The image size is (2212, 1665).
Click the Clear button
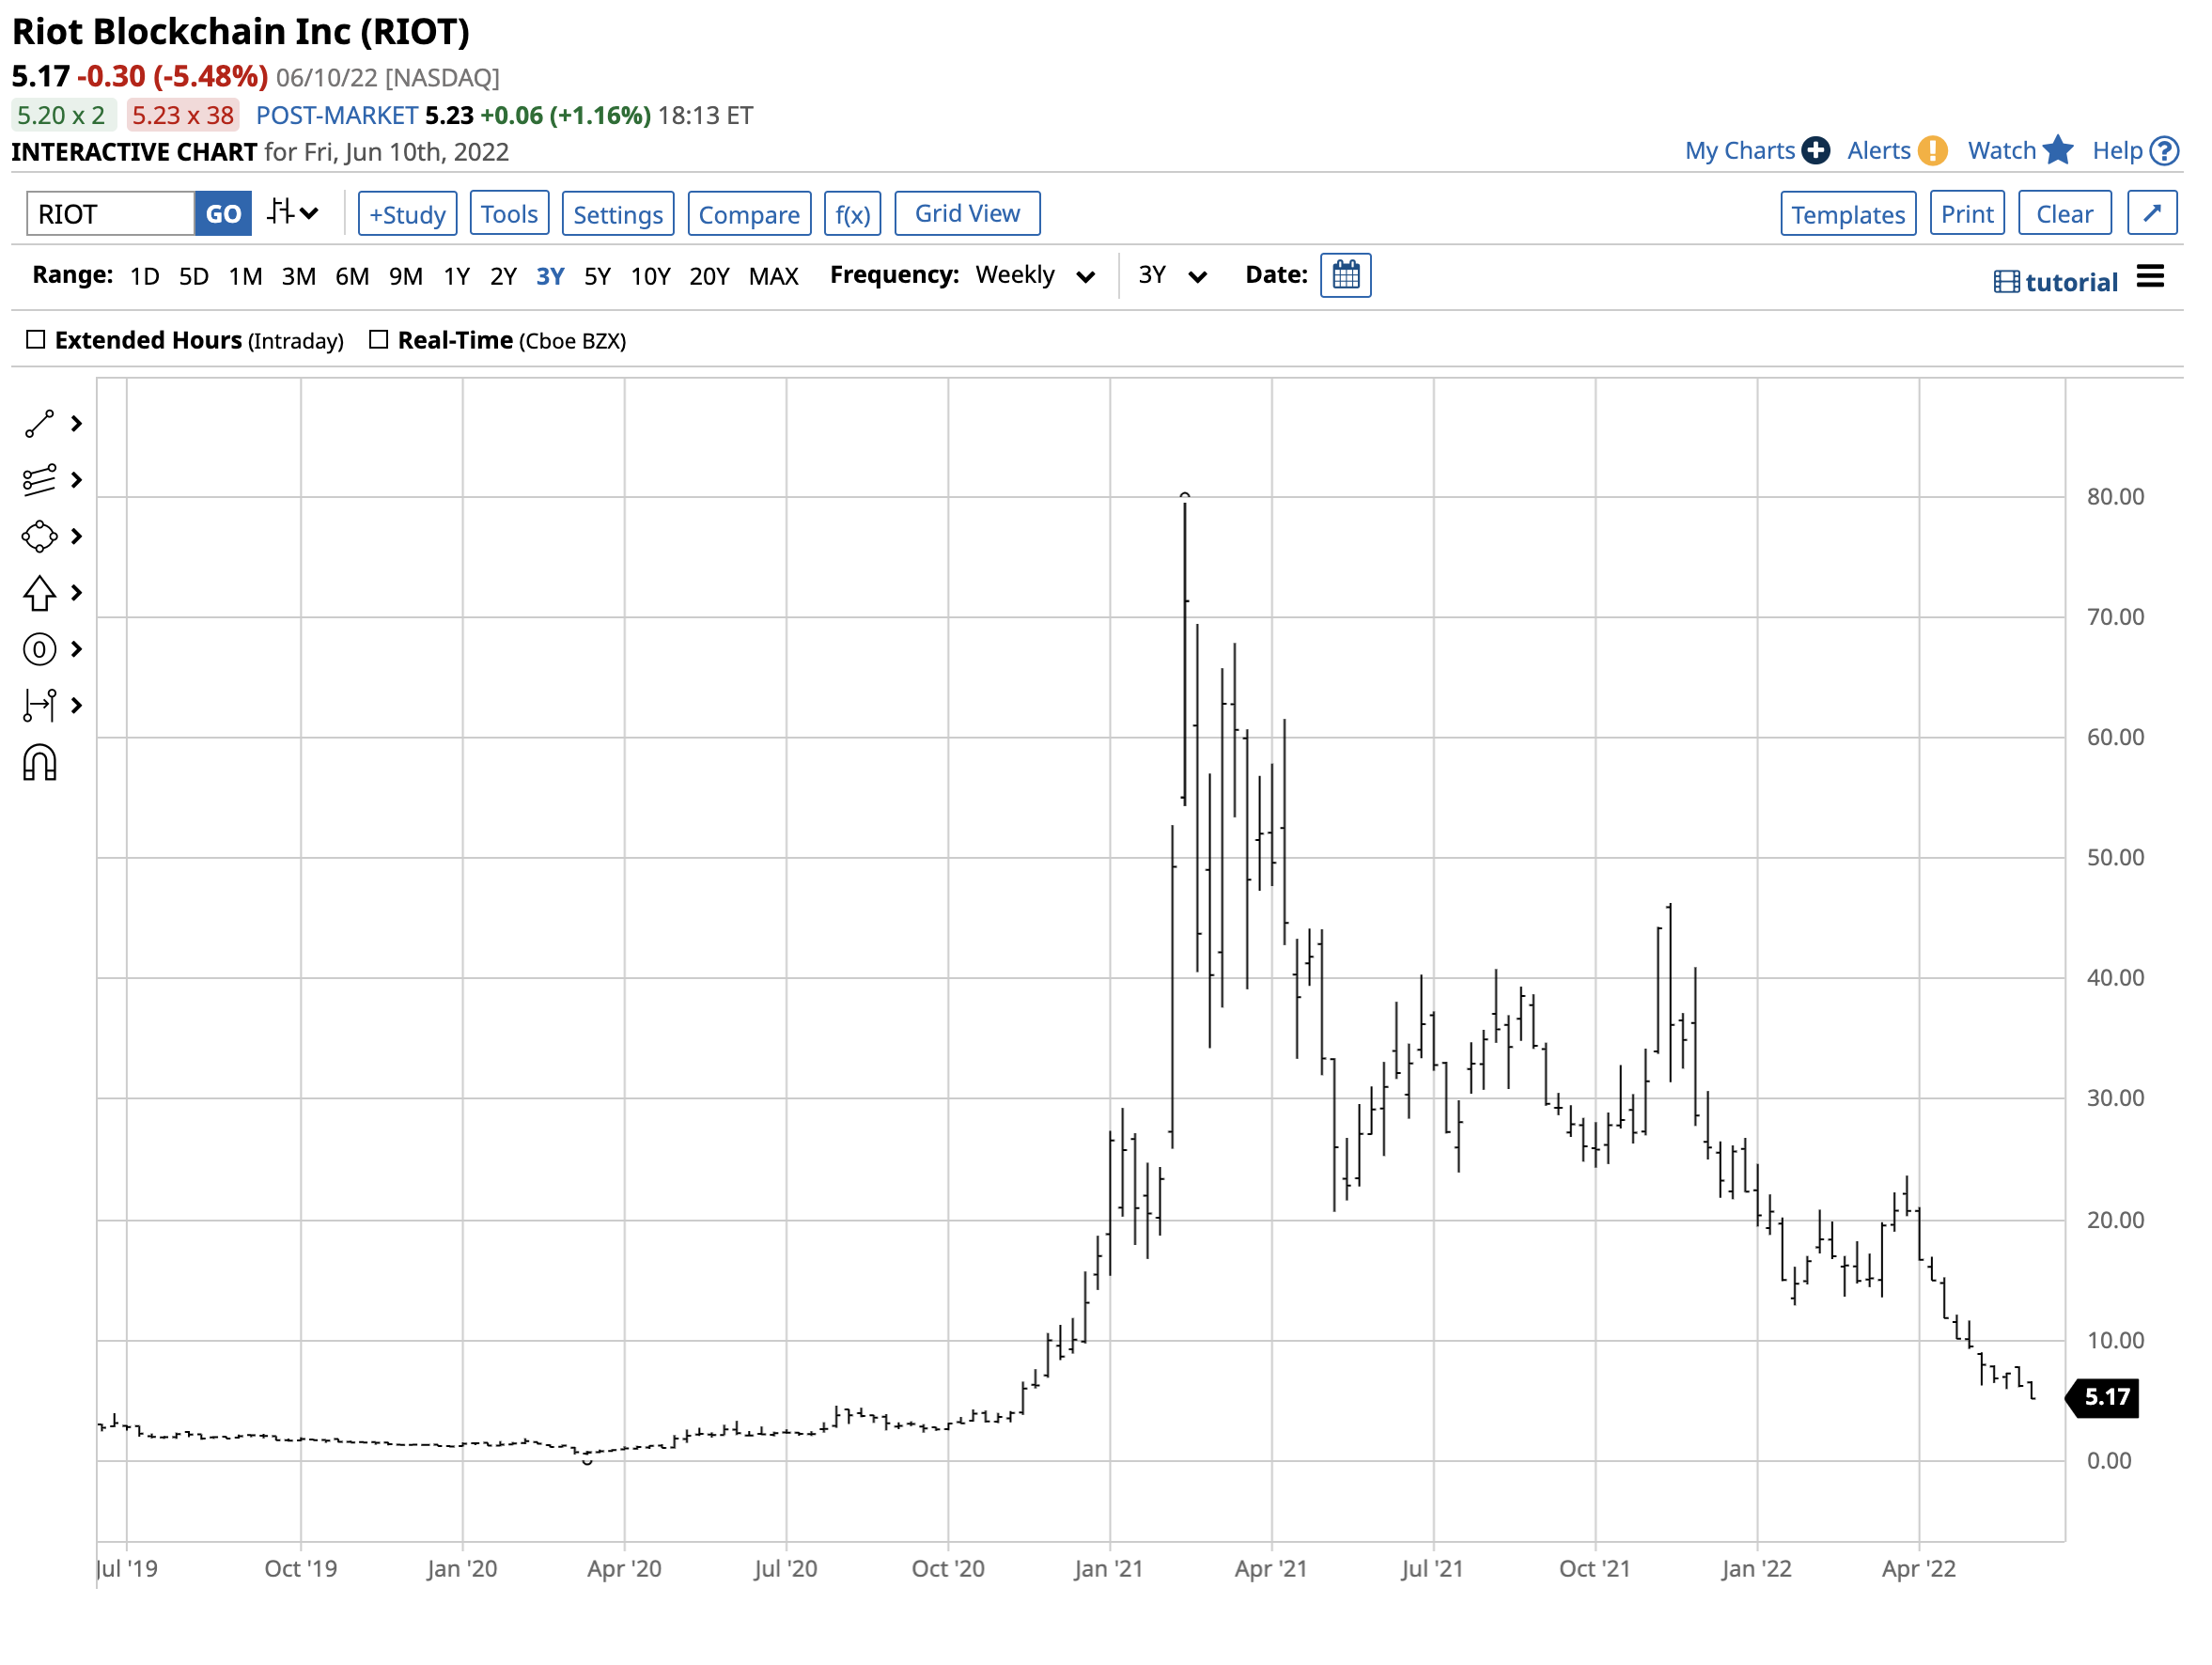pyautogui.click(x=2064, y=214)
